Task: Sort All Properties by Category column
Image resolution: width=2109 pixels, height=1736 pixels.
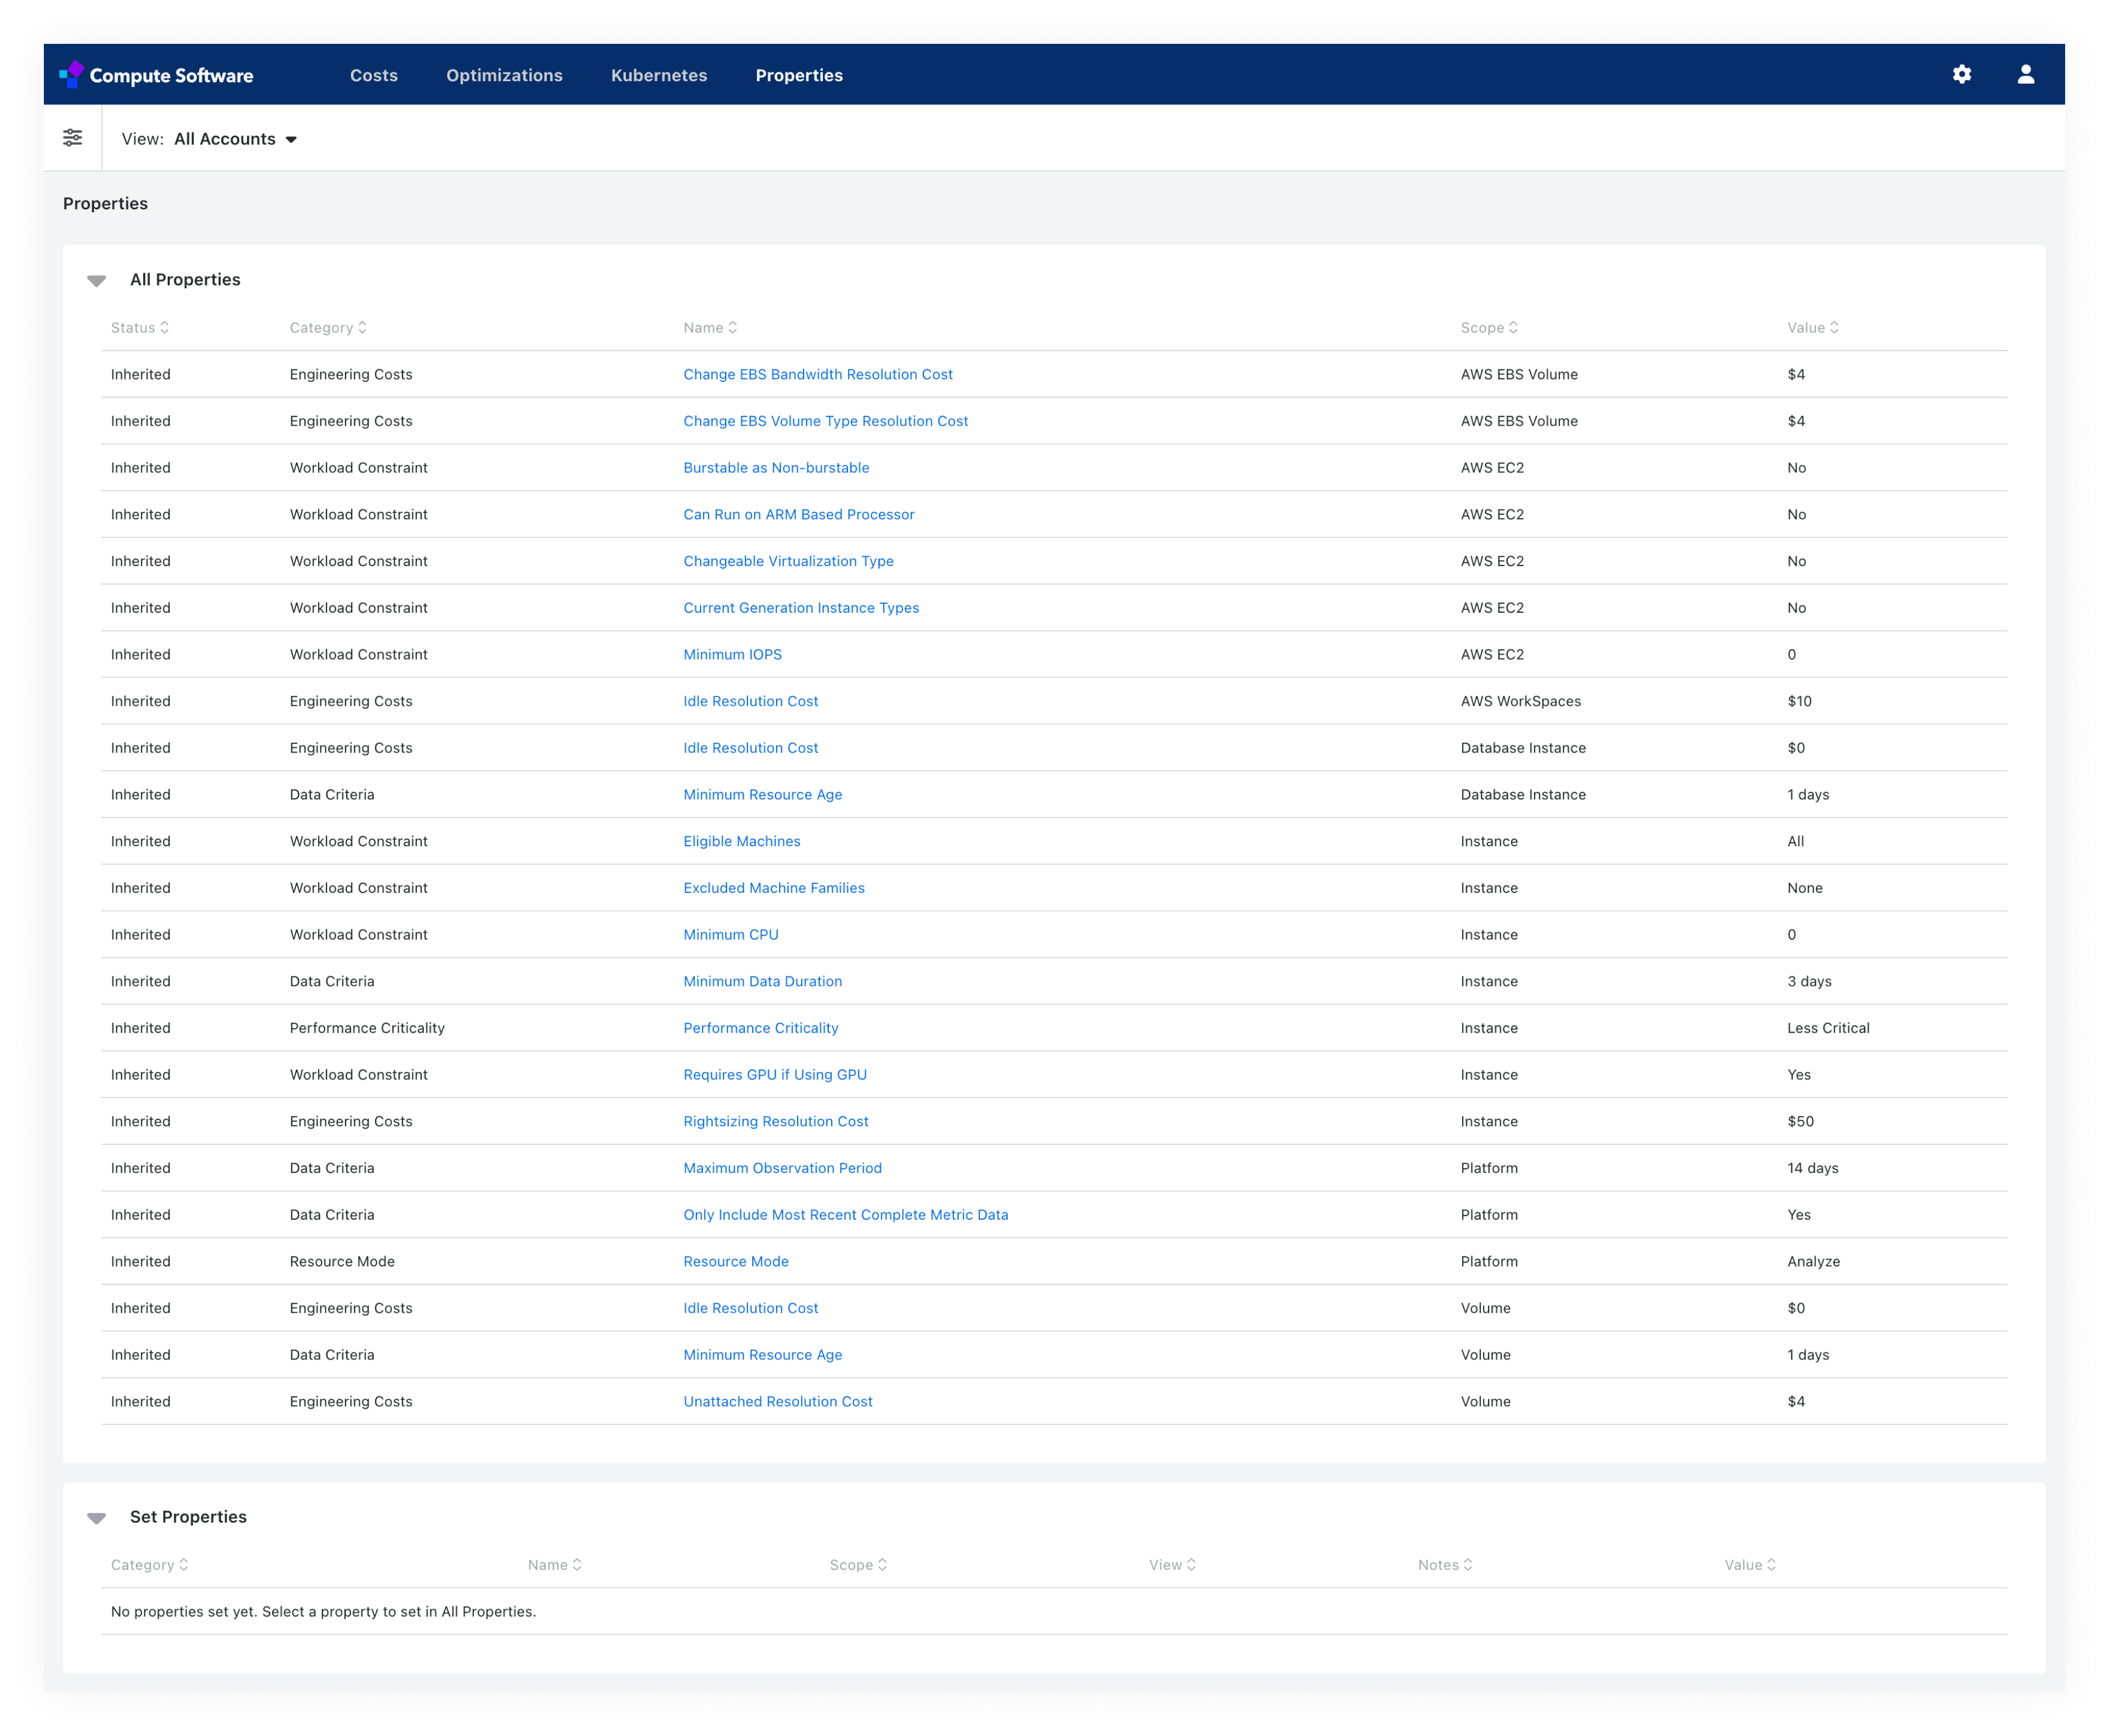Action: point(328,328)
